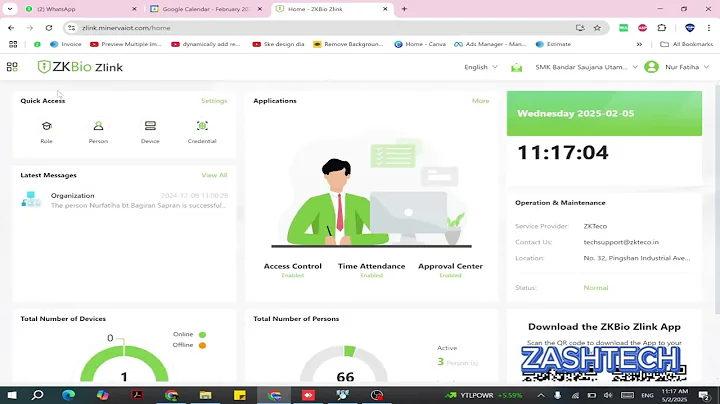
Task: Click the Normal status text
Action: [596, 287]
